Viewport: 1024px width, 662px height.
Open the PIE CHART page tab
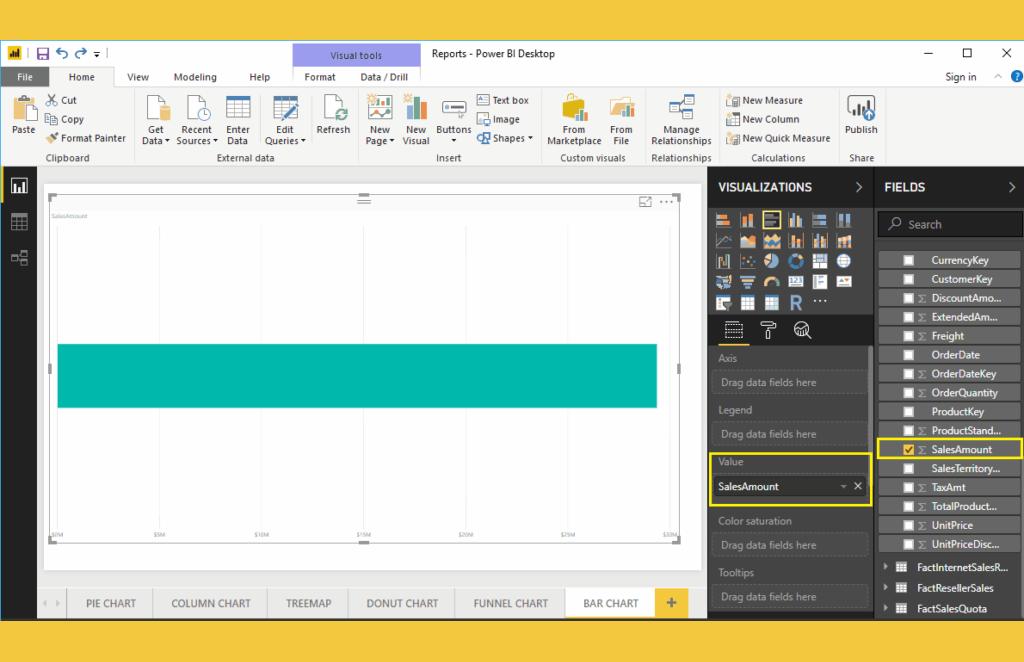(x=111, y=603)
